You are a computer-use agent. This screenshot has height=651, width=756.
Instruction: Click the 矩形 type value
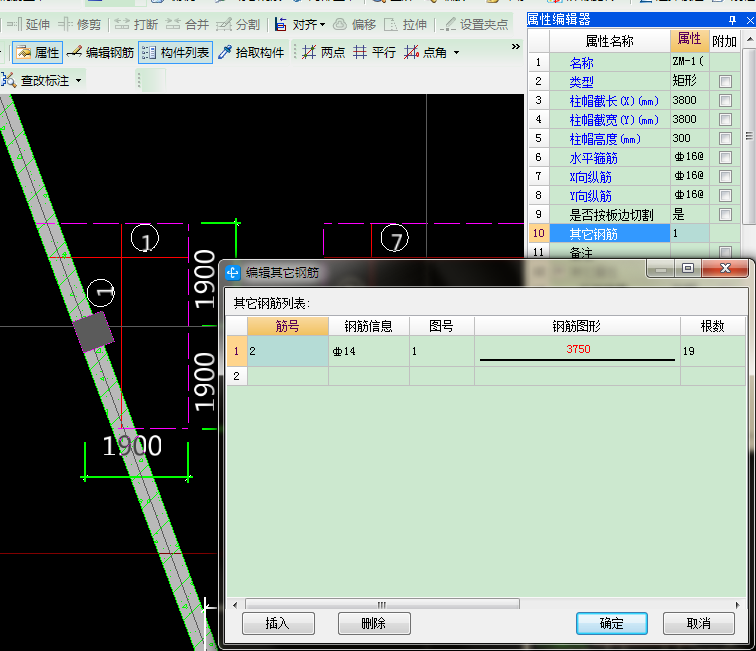tap(689, 81)
